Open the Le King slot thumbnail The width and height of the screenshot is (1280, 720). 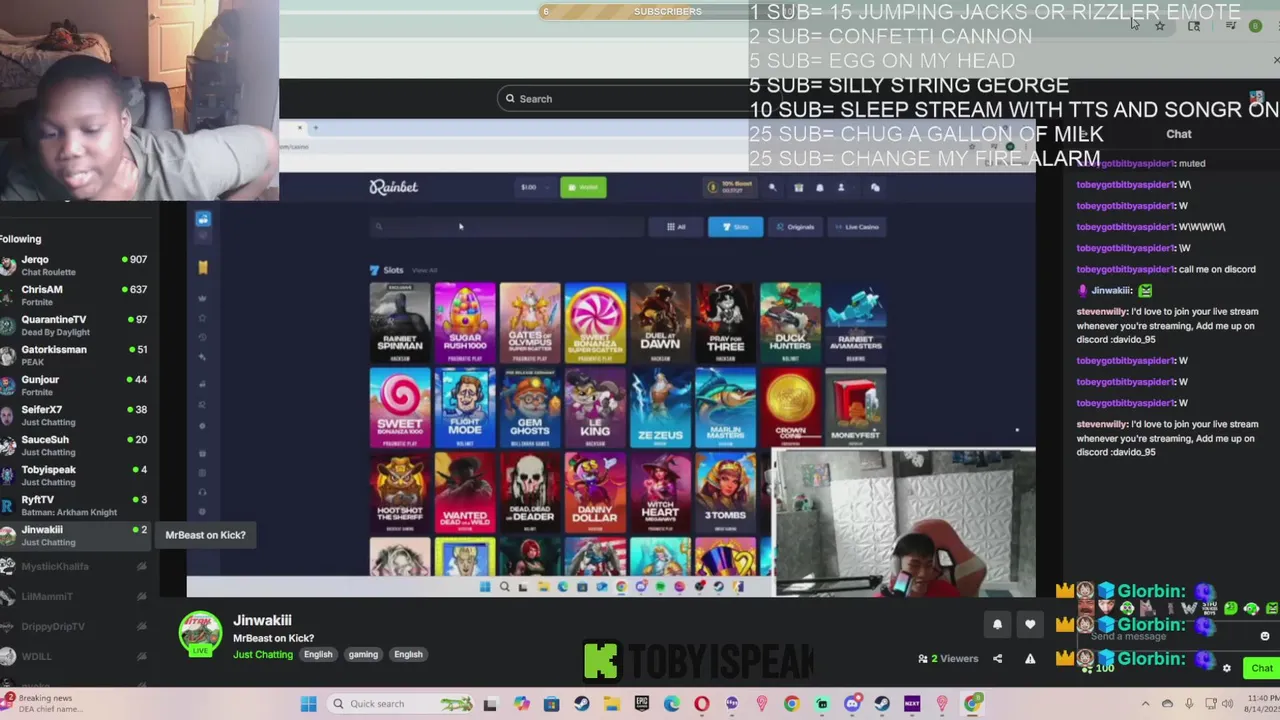point(595,407)
